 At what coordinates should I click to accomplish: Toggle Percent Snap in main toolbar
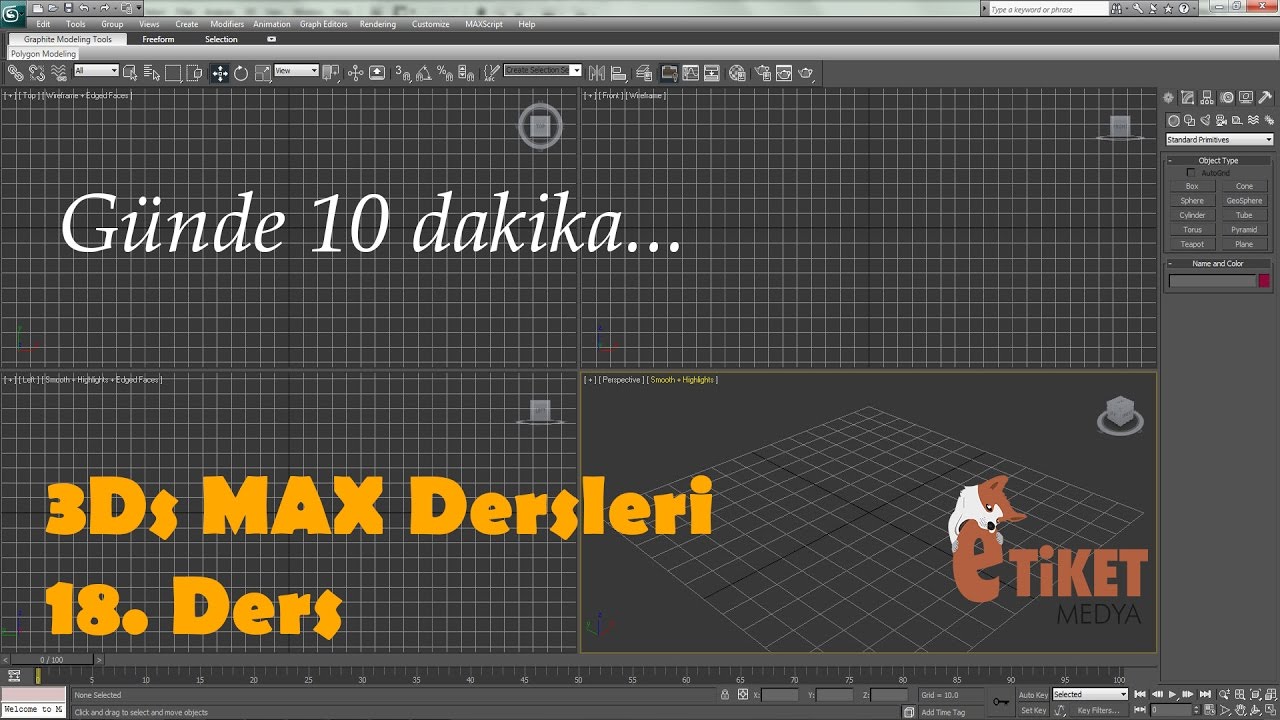(444, 73)
